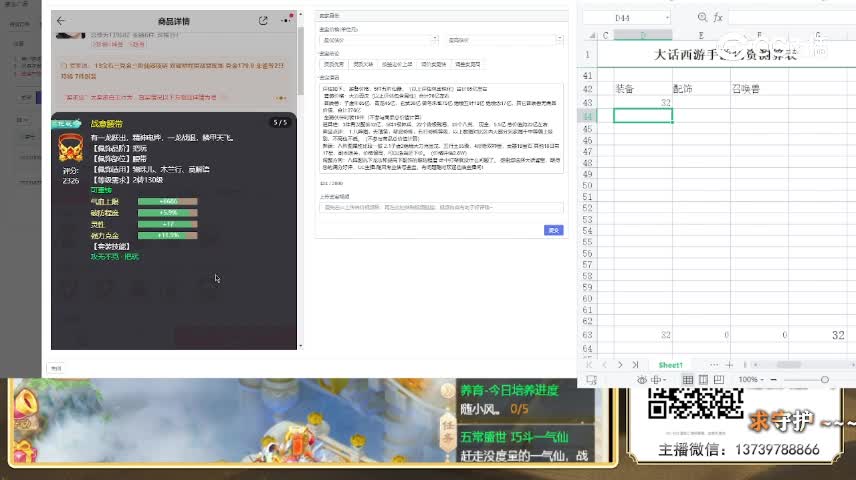856x480 pixels.
Task: Click the next sheet arrow
Action: (620, 365)
